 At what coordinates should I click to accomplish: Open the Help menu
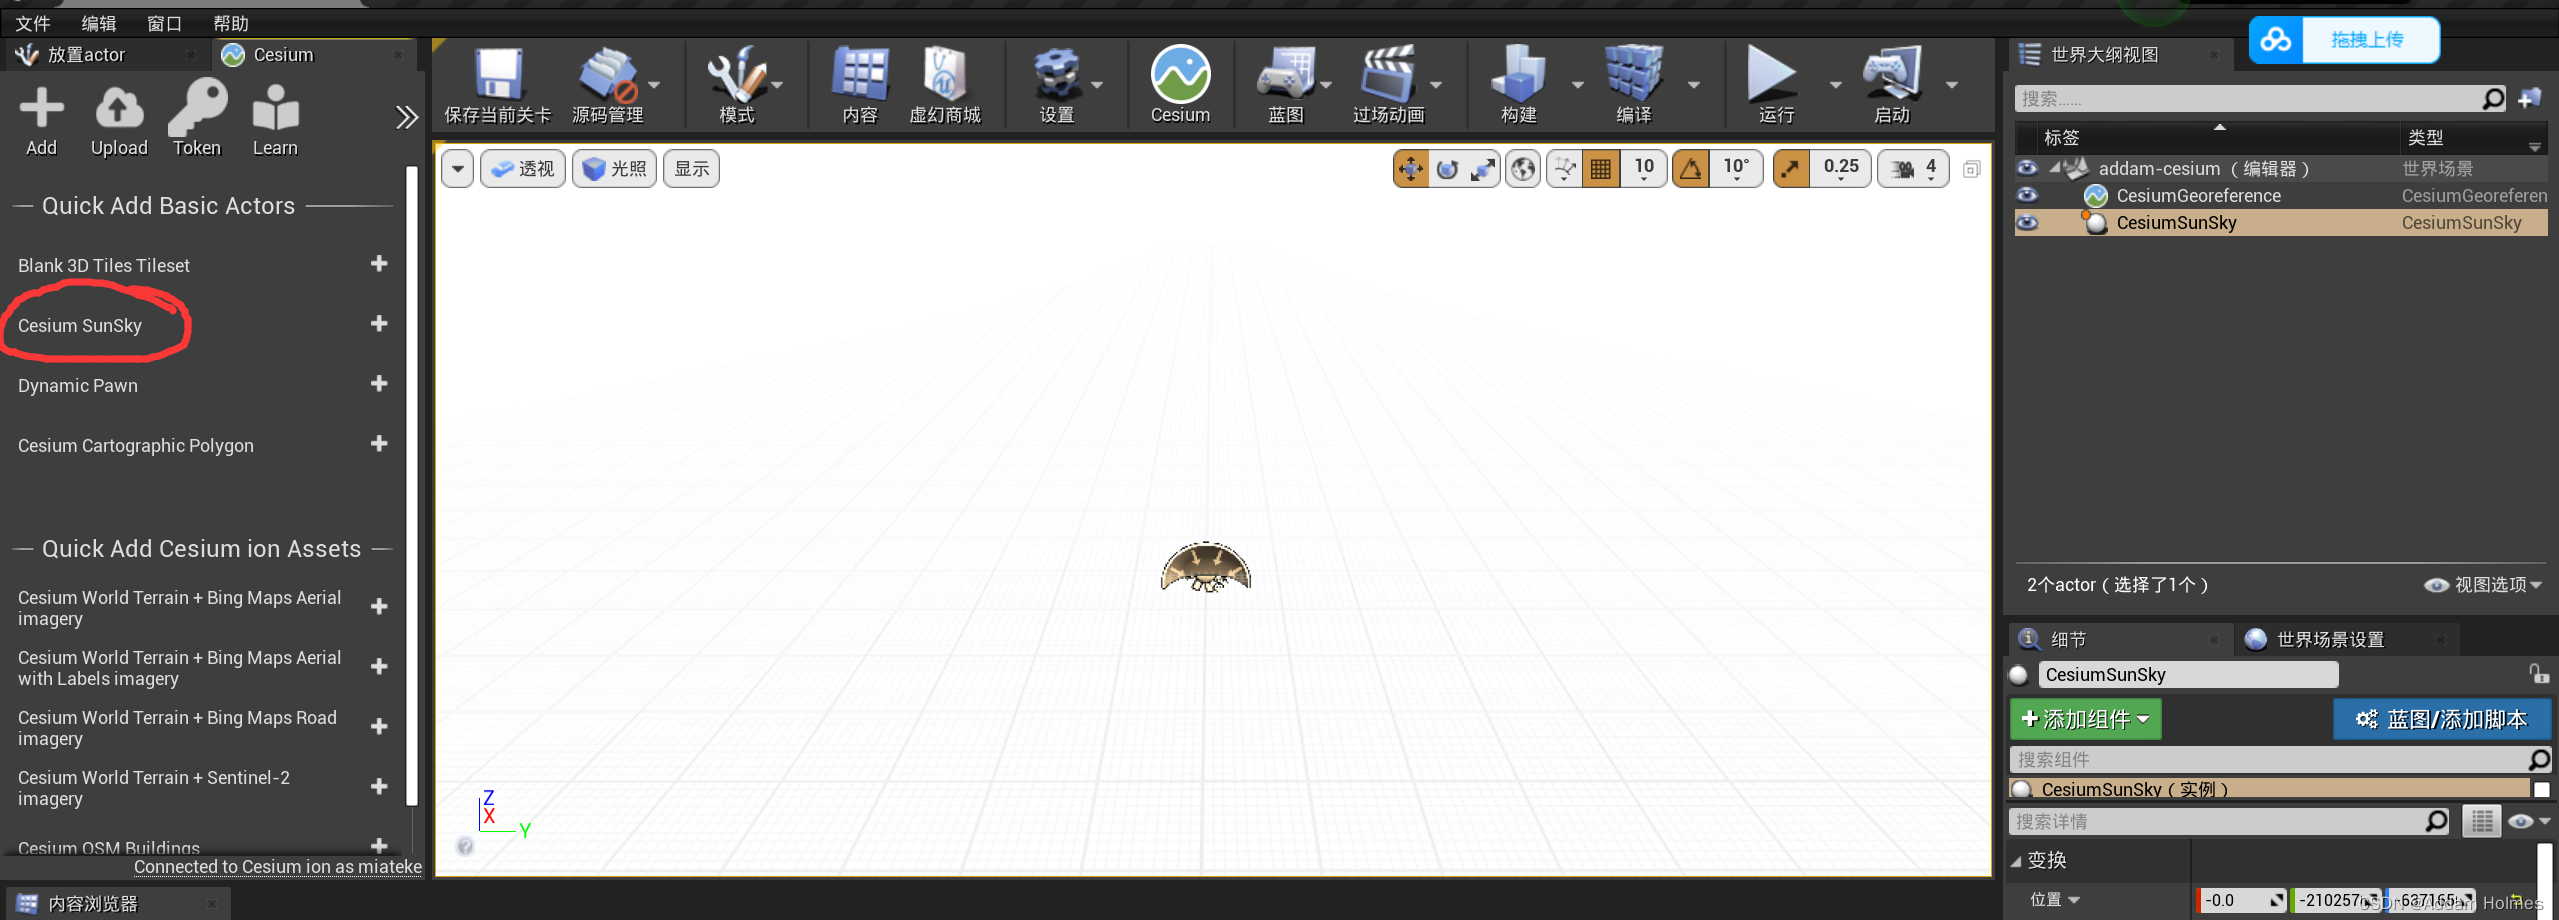[231, 23]
